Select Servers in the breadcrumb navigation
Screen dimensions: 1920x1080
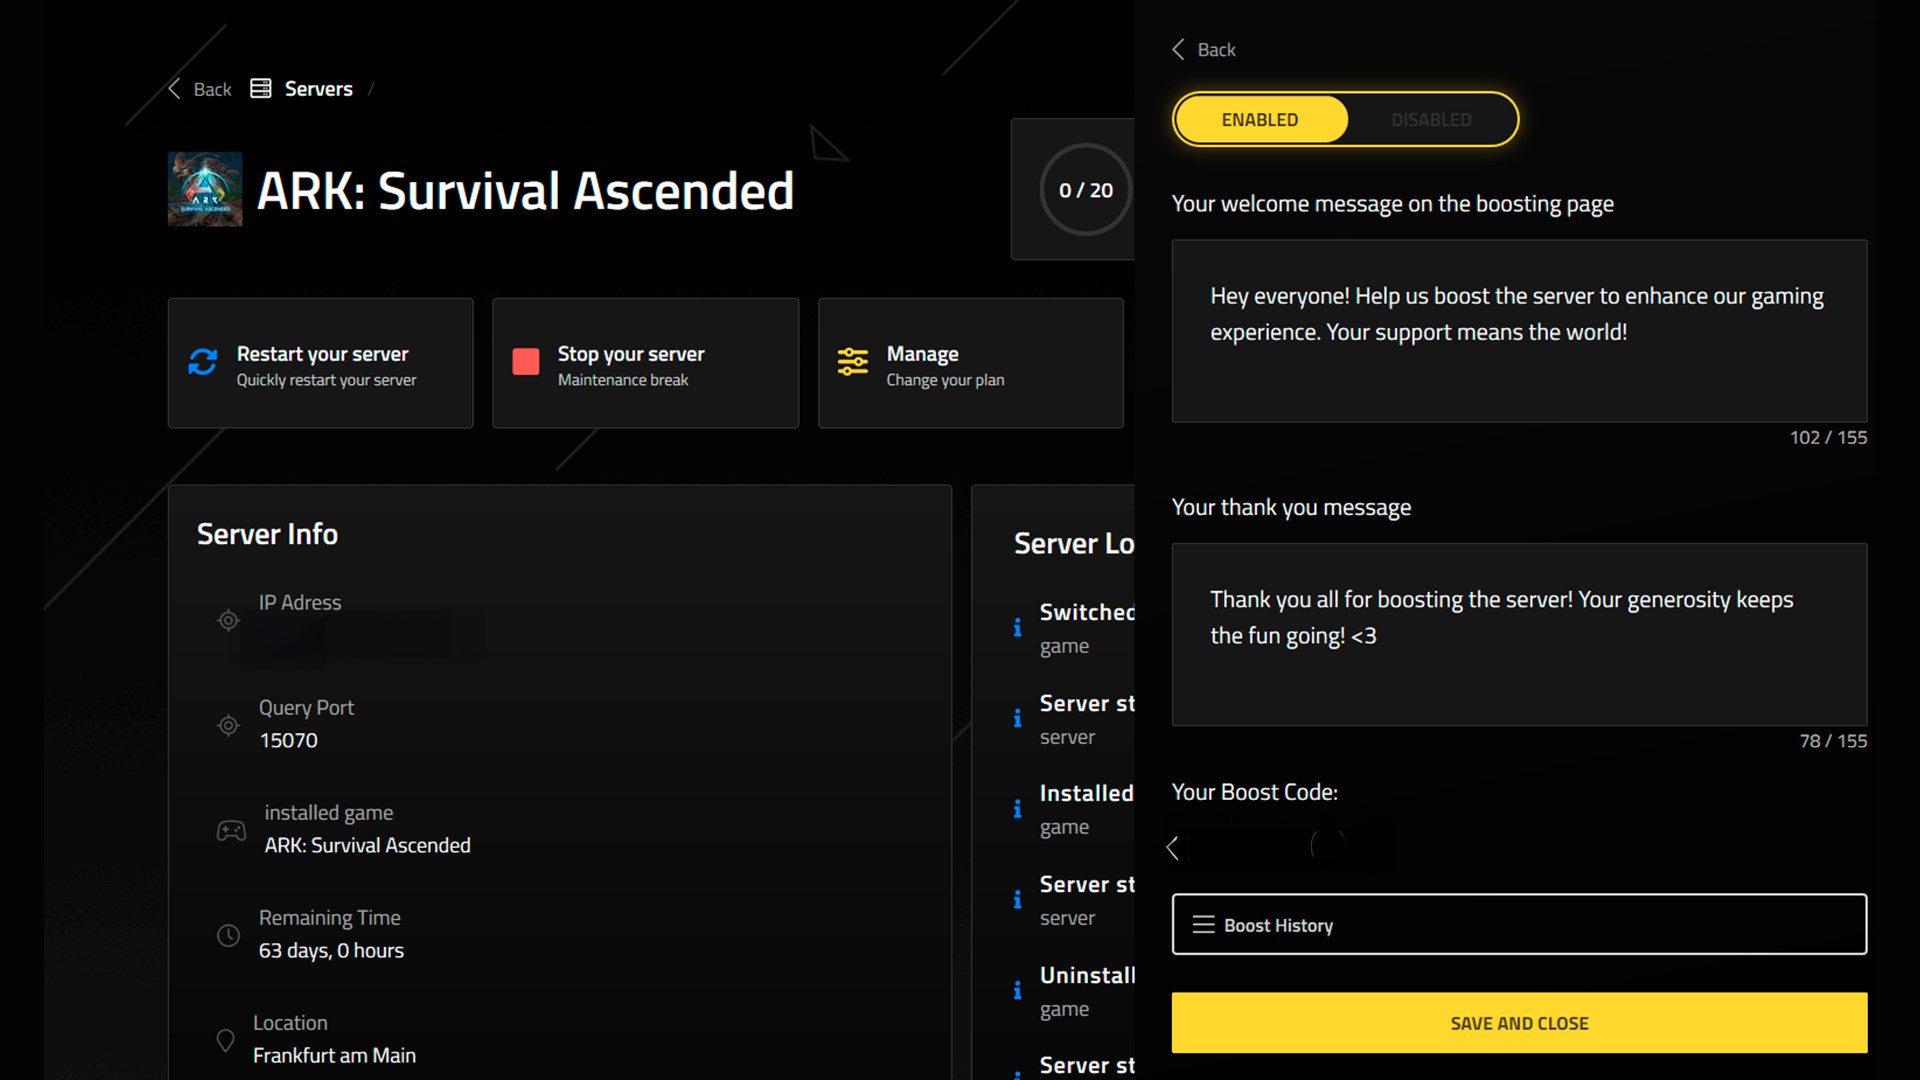pos(318,88)
